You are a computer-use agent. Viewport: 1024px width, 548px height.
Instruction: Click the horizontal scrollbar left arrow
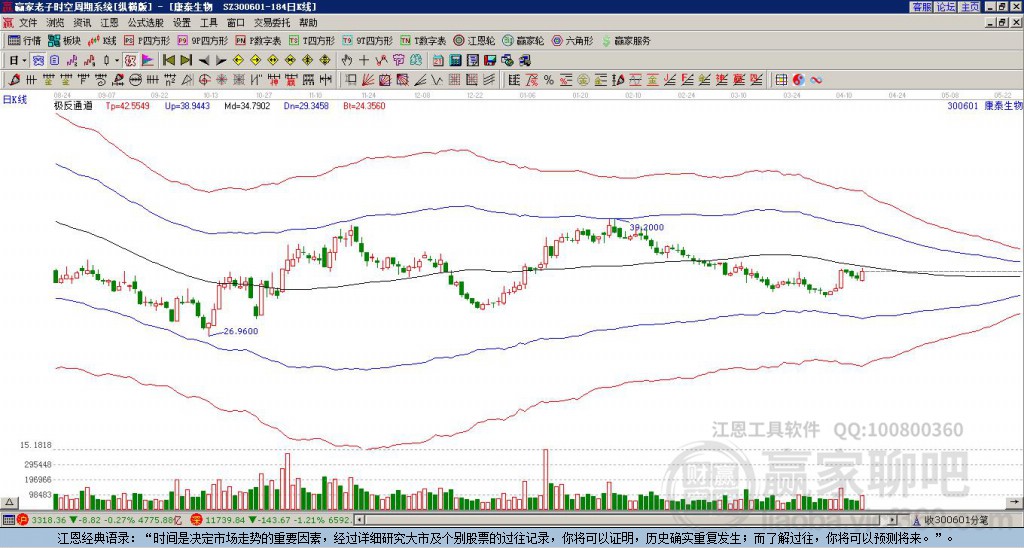[x=359, y=520]
